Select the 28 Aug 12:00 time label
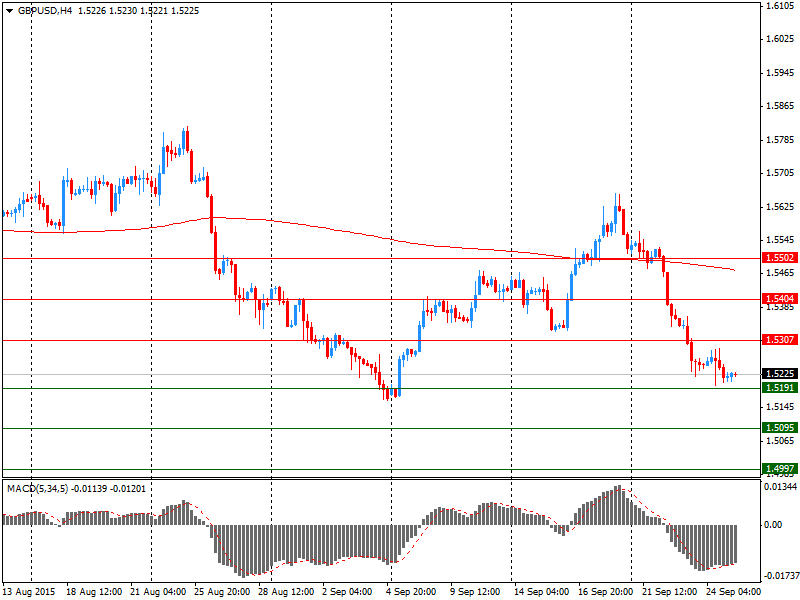The width and height of the screenshot is (800, 600). point(286,592)
